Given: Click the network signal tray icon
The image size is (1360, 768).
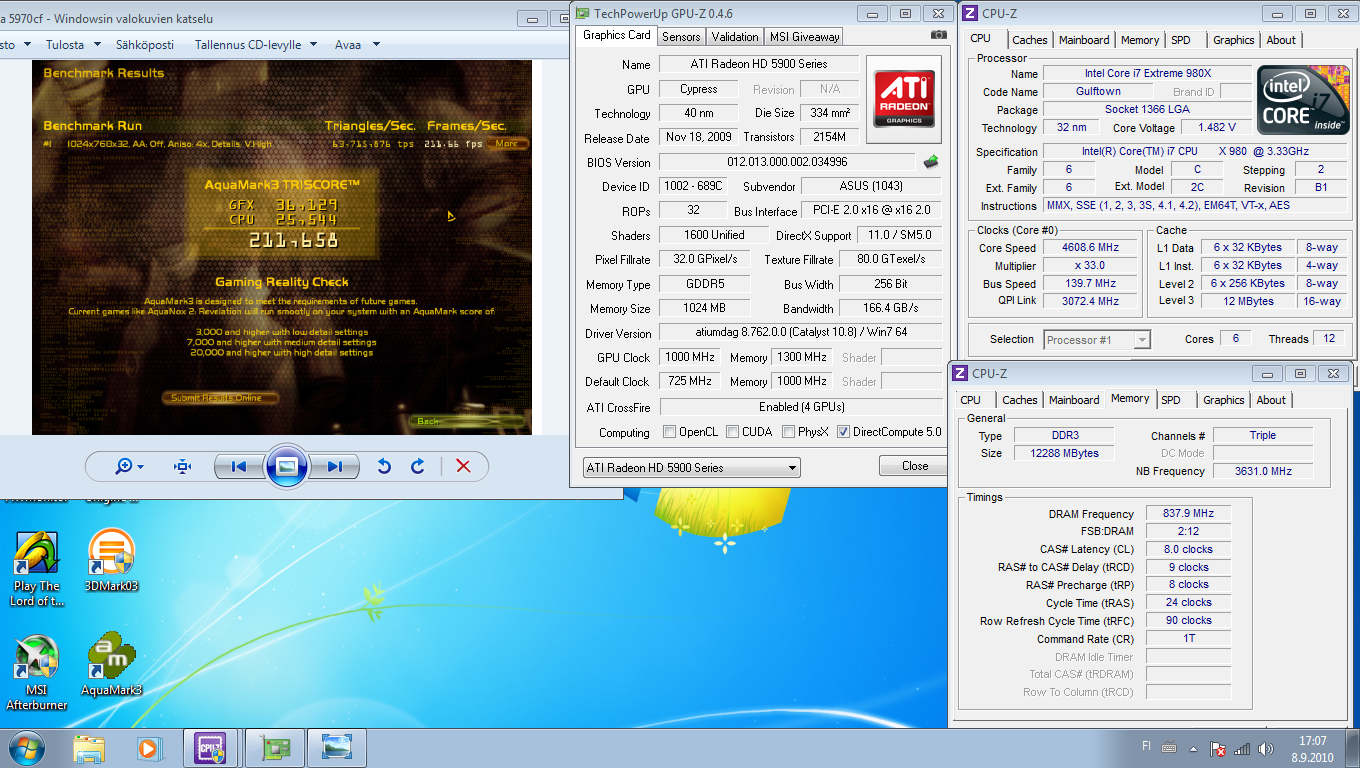Looking at the screenshot, I should click(x=1242, y=748).
